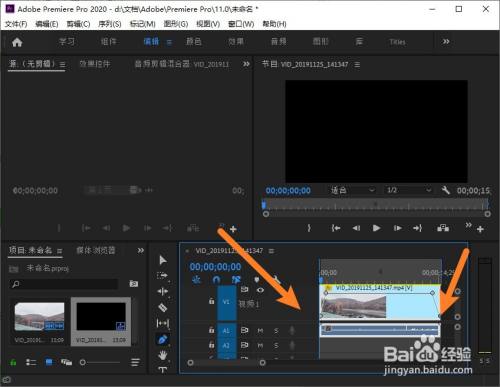500x387 pixels.
Task: Select the Selection arrow tool
Action: (x=163, y=260)
